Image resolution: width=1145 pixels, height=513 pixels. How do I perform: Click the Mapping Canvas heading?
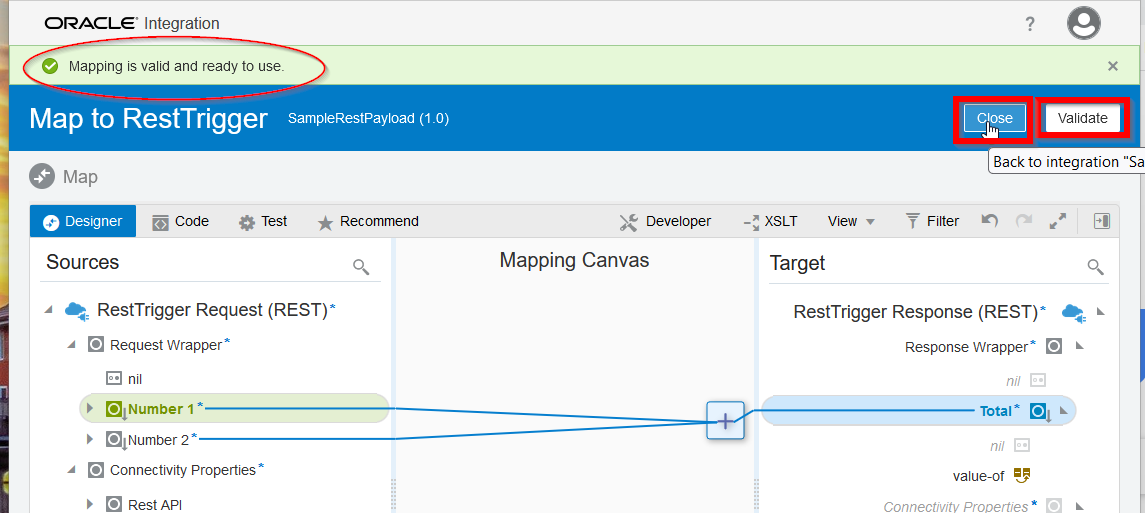pyautogui.click(x=574, y=261)
